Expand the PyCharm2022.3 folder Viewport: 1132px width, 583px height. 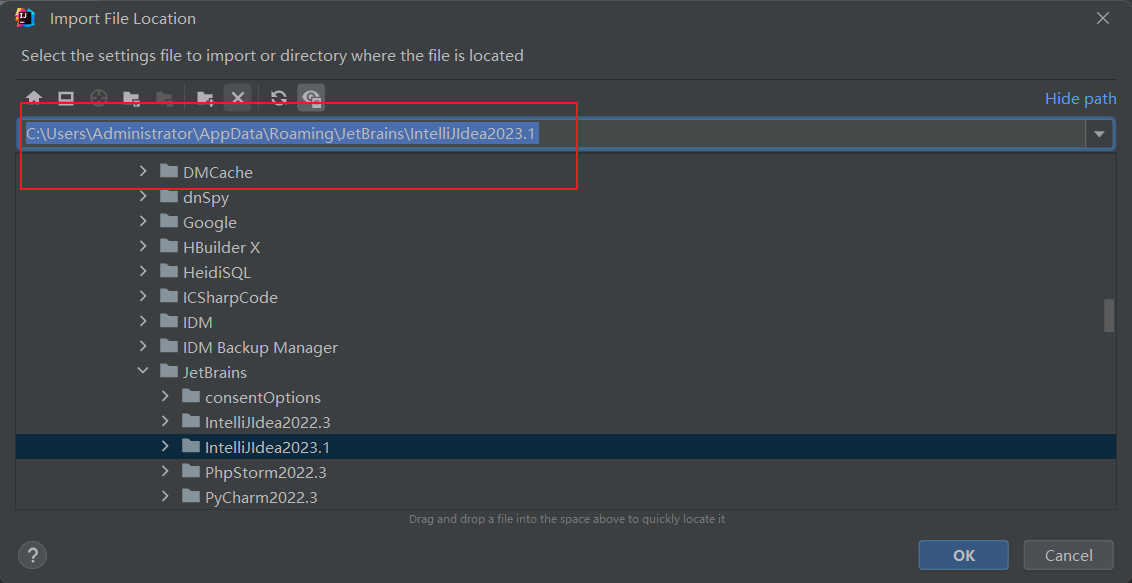pos(165,496)
